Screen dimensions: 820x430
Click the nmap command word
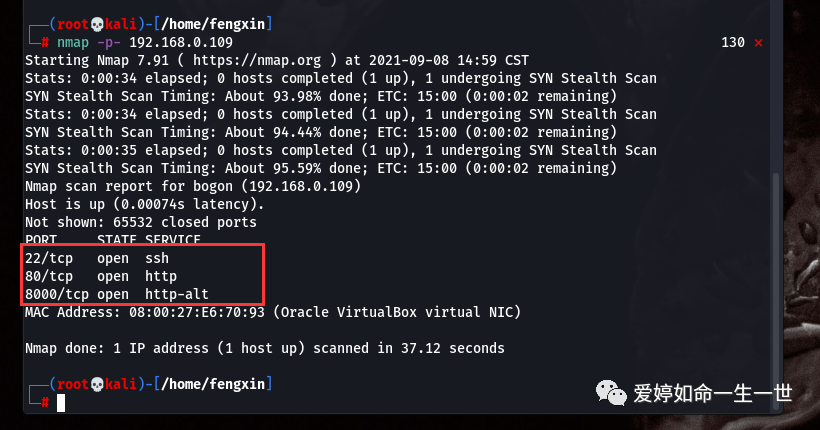pos(73,43)
